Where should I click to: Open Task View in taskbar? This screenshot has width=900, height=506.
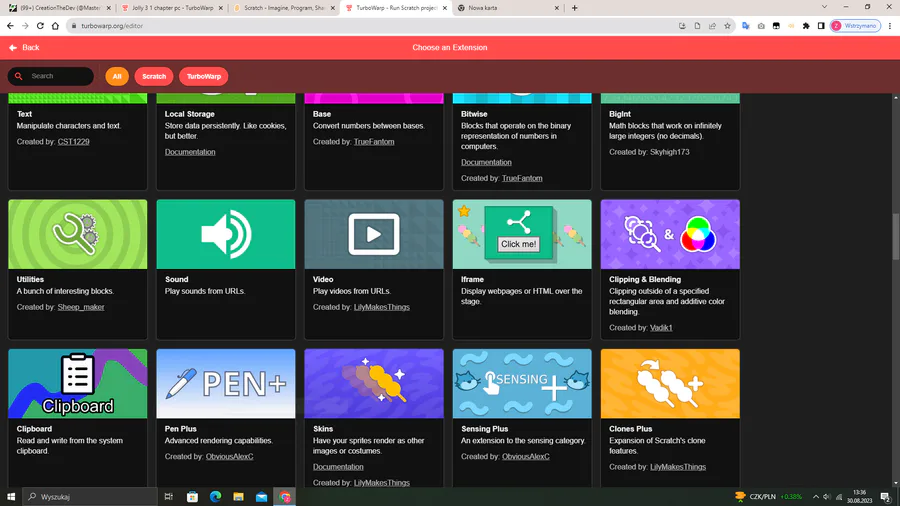coord(168,497)
